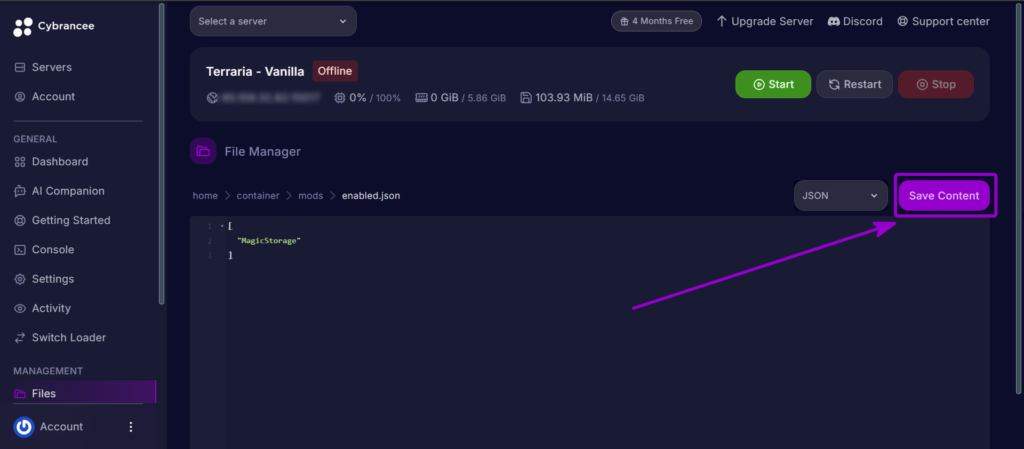Click the "MagicStorage" text in editor

click(268, 241)
